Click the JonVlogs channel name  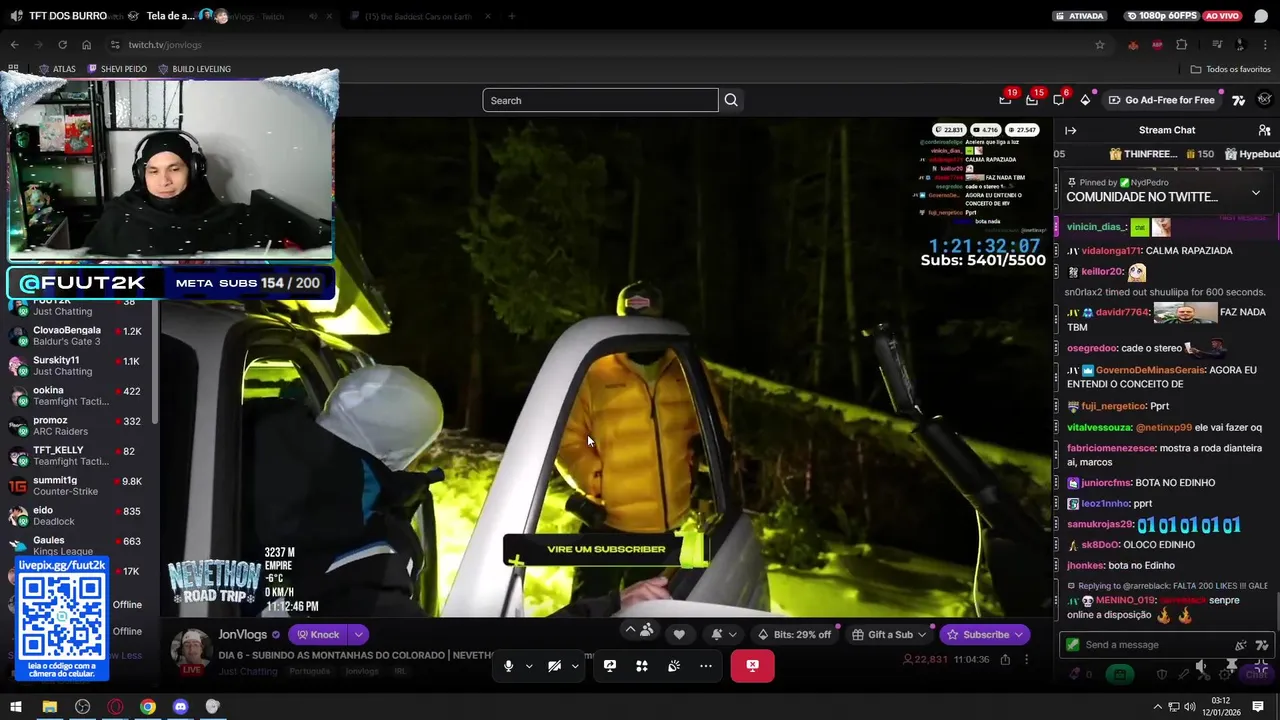(x=243, y=634)
